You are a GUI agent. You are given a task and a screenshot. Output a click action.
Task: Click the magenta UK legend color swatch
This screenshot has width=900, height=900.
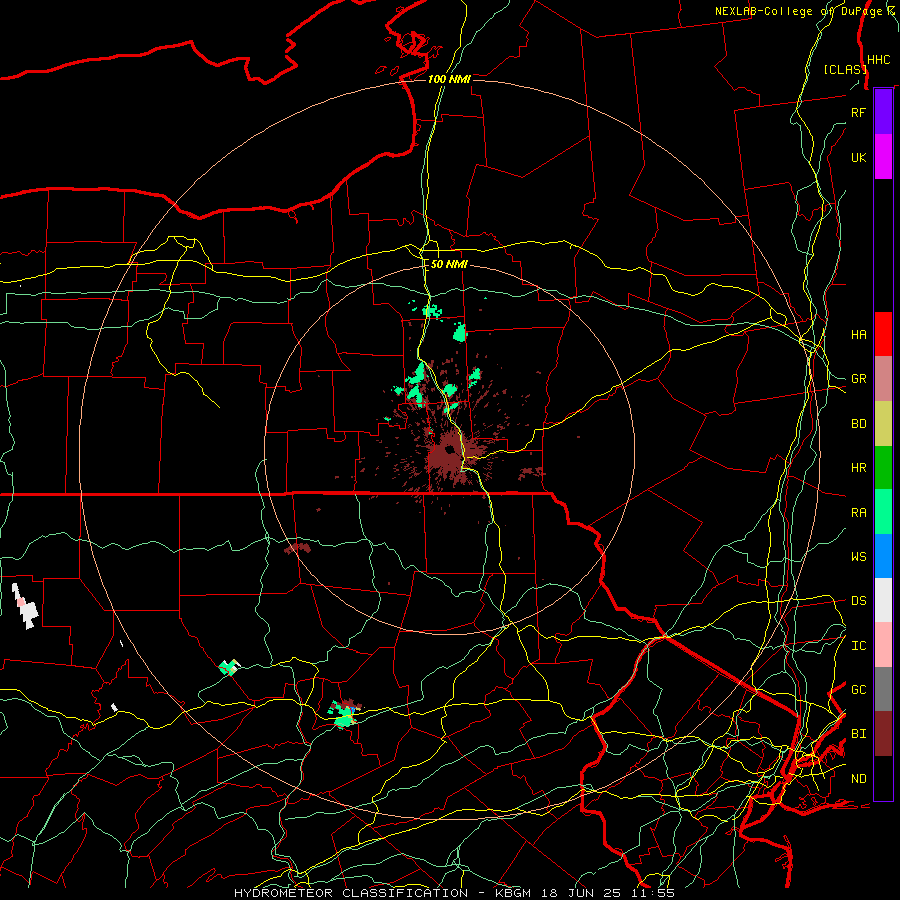point(883,157)
